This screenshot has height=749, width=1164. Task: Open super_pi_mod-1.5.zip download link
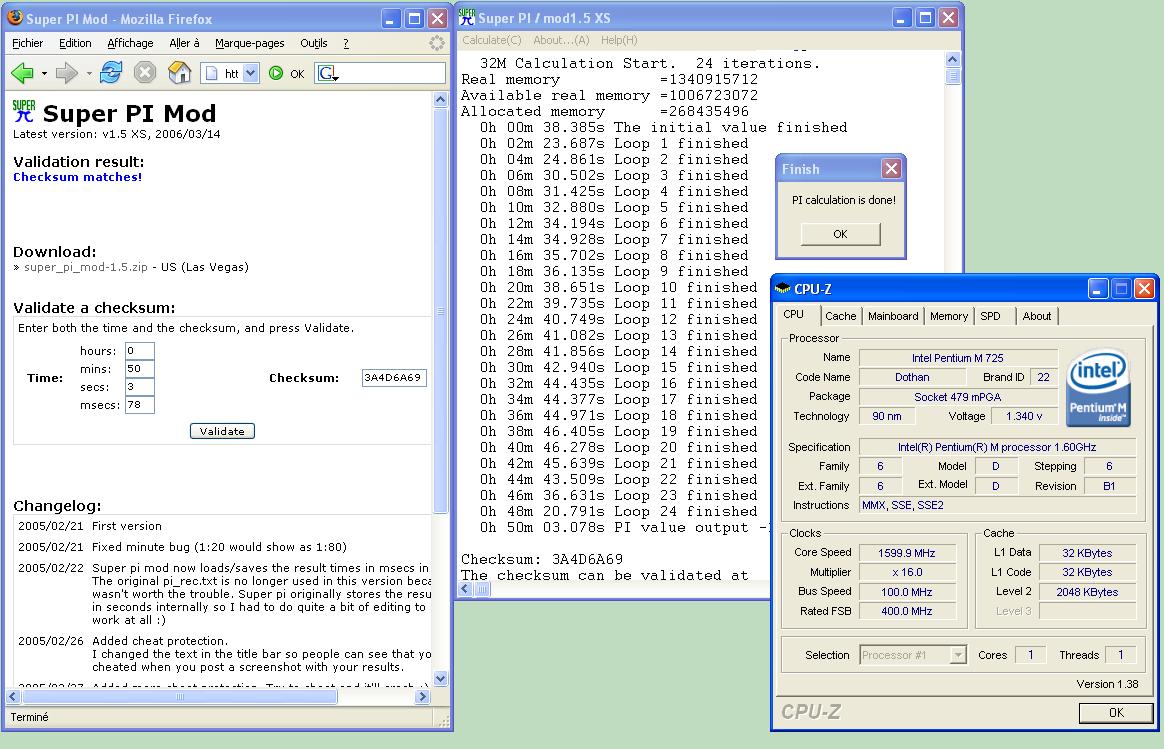[86, 267]
